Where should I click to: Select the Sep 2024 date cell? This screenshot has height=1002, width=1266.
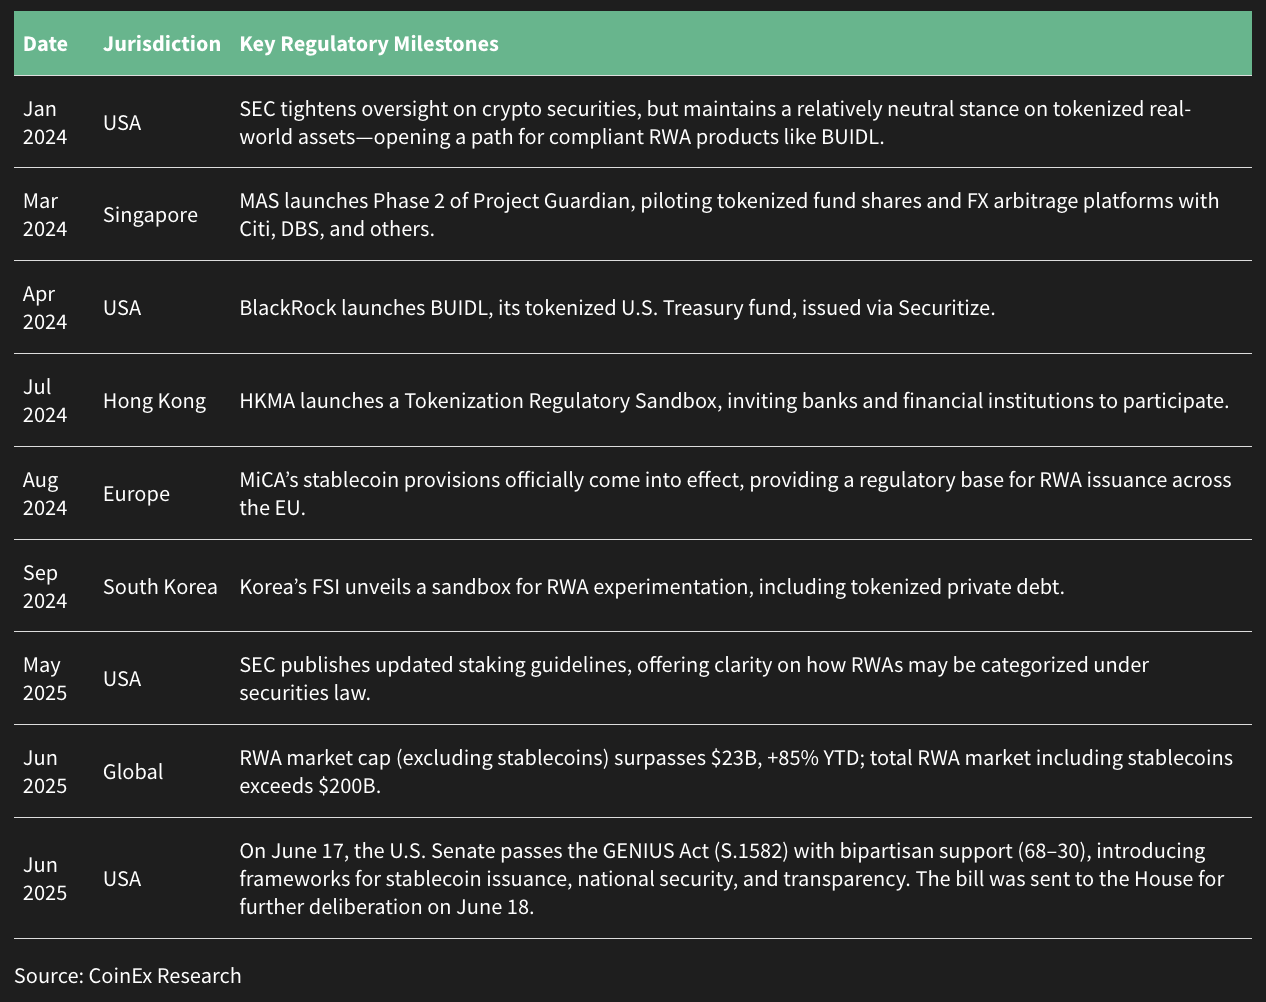(x=45, y=586)
